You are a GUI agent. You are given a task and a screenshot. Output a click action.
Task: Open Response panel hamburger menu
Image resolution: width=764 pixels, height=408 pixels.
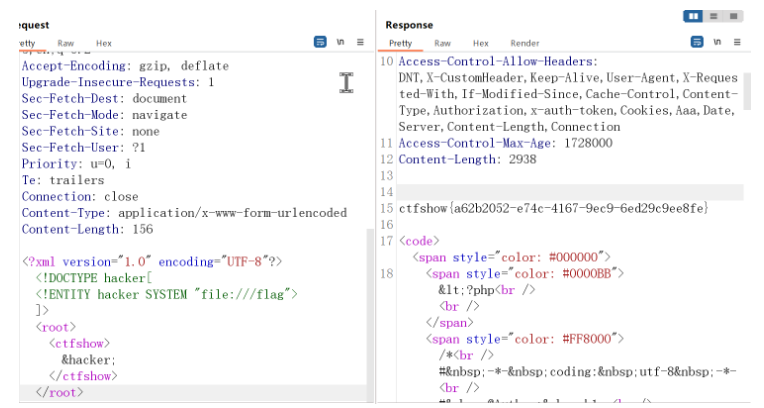[737, 42]
